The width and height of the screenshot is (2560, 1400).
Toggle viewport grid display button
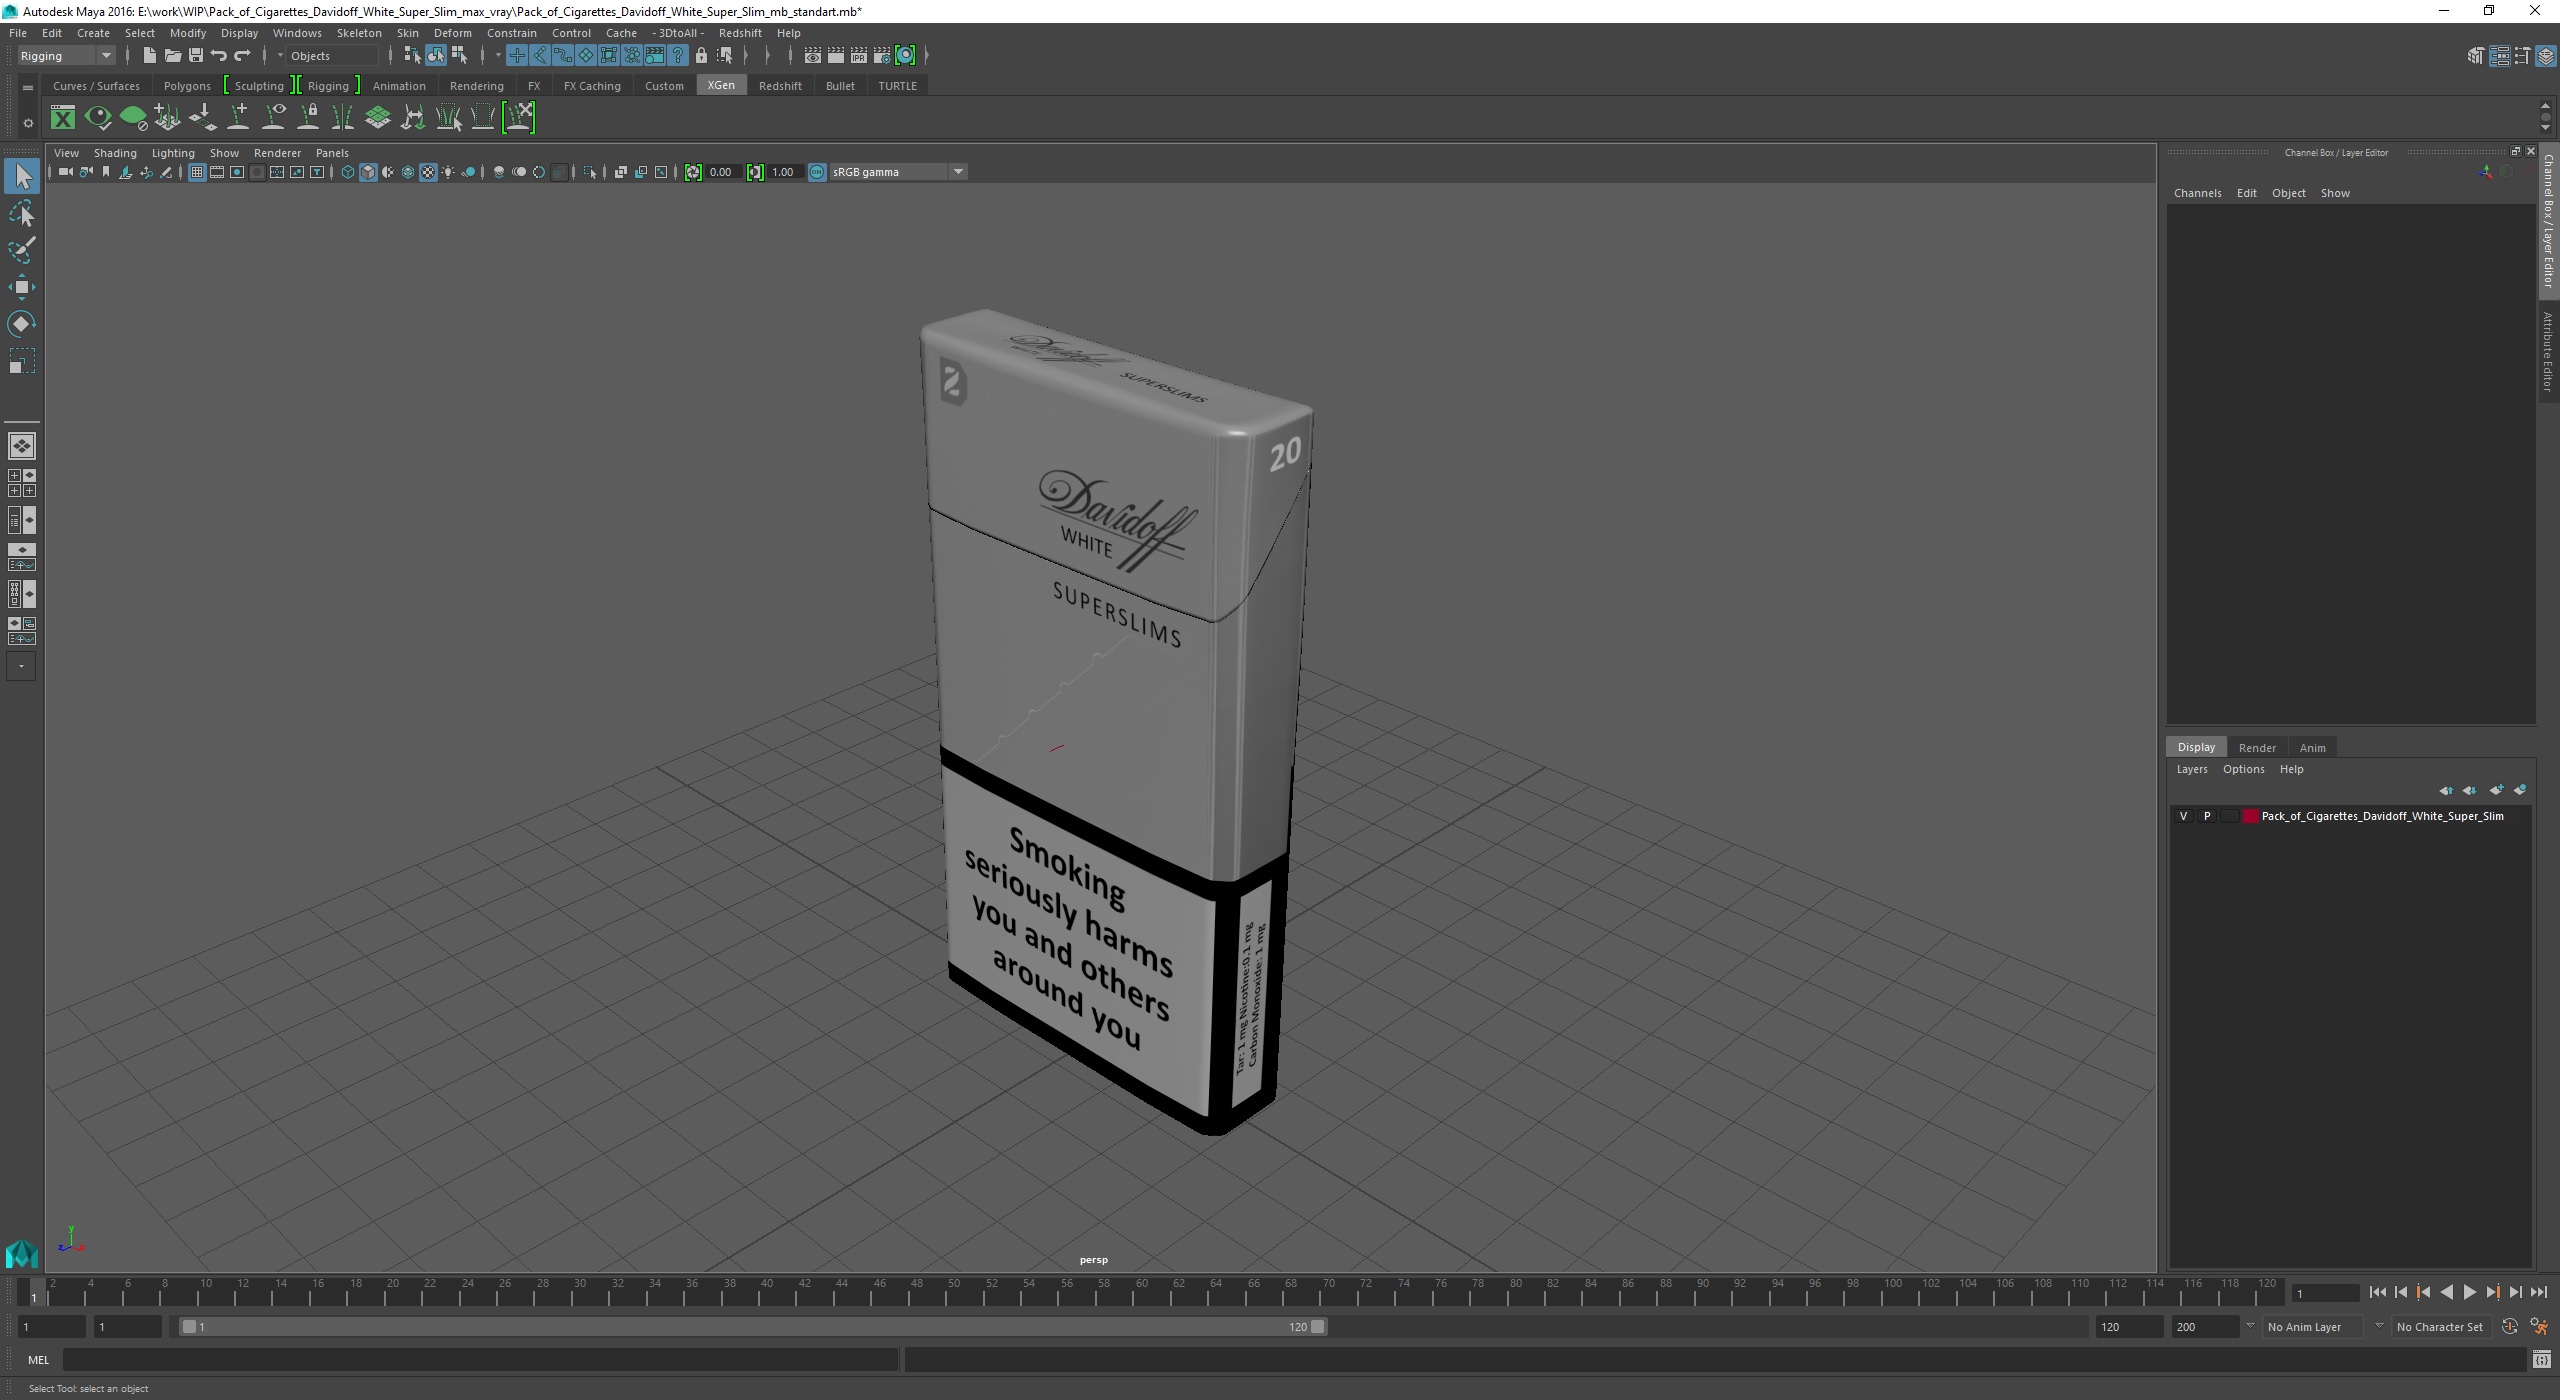click(197, 172)
